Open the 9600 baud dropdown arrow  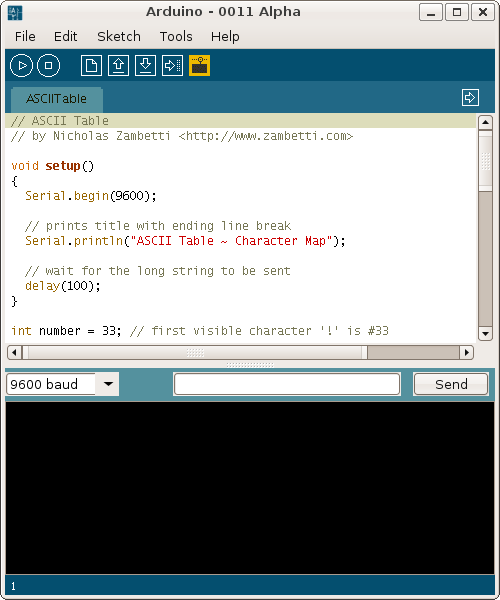click(108, 384)
